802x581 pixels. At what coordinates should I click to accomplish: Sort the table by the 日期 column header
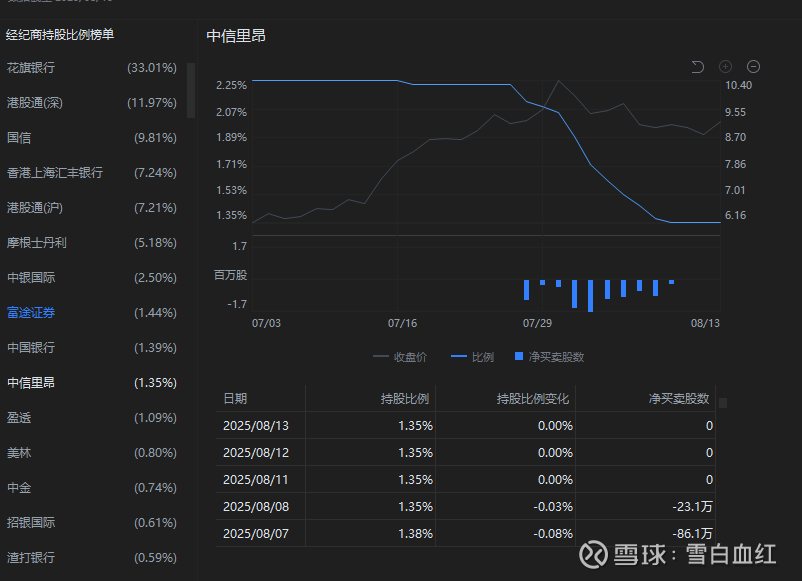(235, 398)
